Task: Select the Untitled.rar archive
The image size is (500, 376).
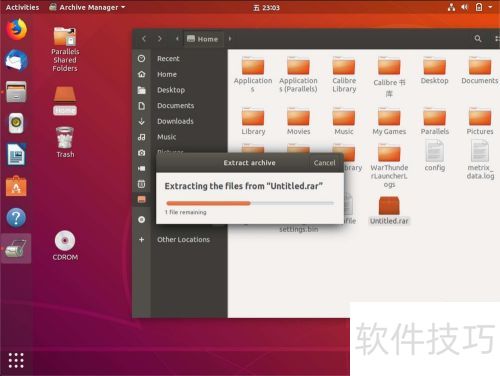Action: tap(389, 210)
